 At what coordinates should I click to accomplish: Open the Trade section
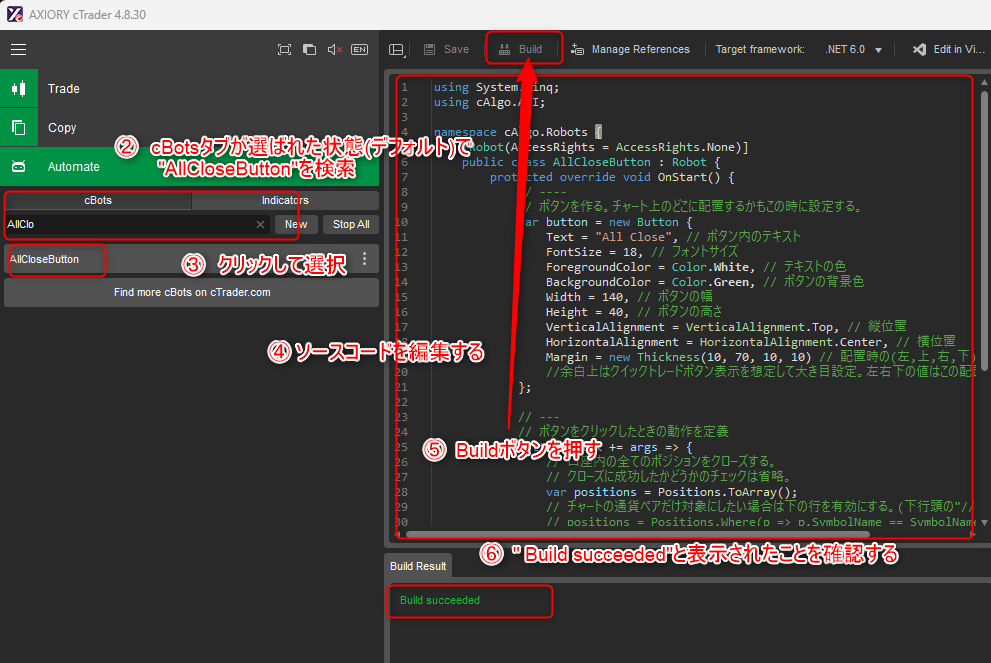[190, 88]
